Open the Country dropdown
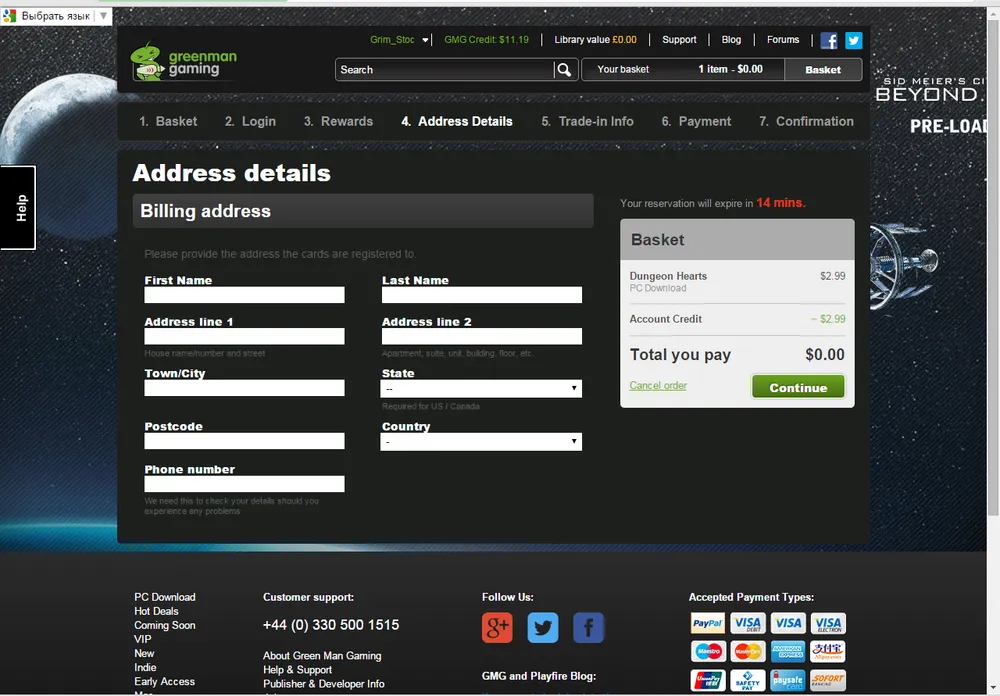Screen dimensions: 1000x696 pyautogui.click(x=481, y=441)
